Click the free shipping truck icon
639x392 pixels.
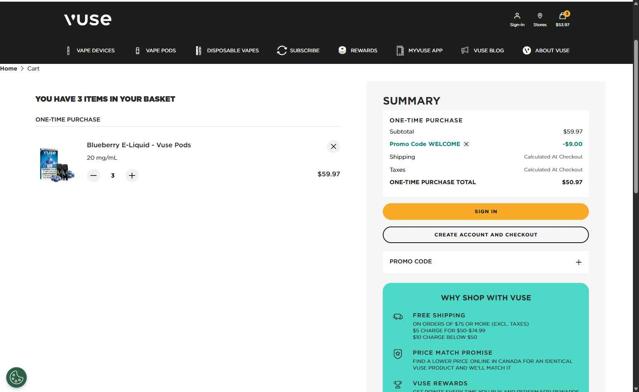398,317
